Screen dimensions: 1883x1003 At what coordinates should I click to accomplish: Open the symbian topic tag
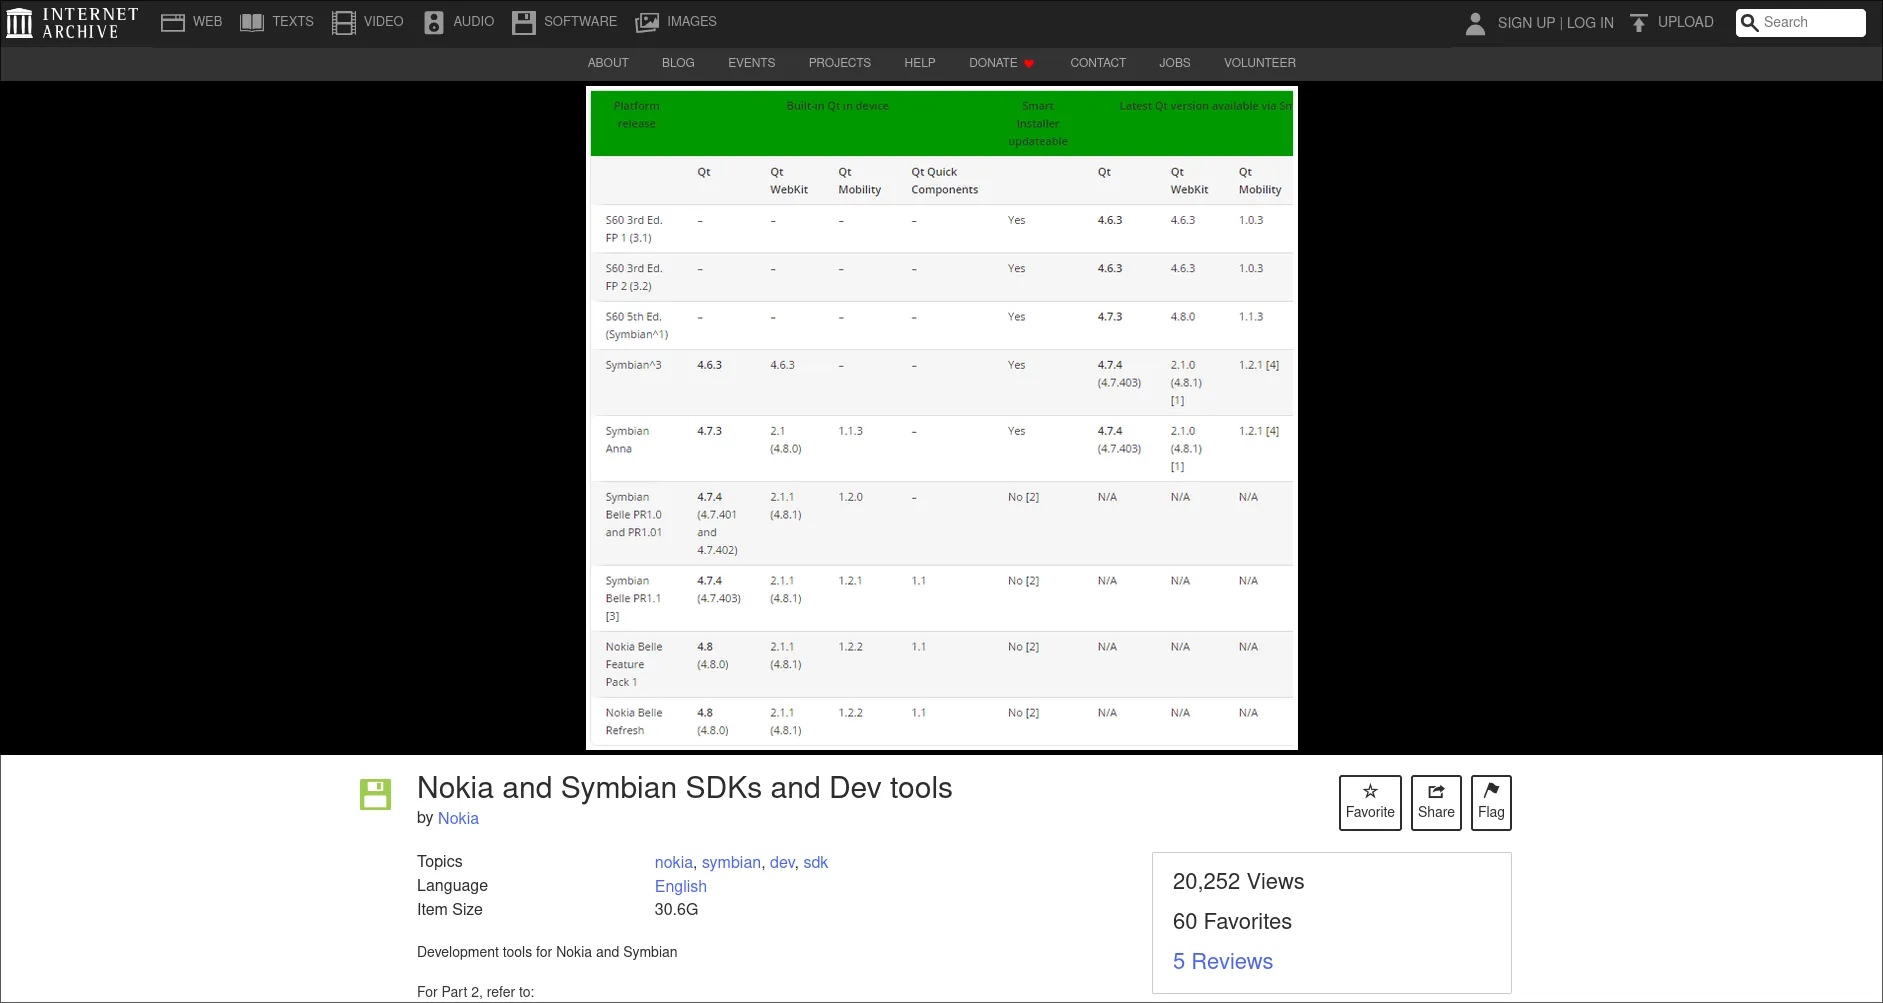pyautogui.click(x=731, y=862)
